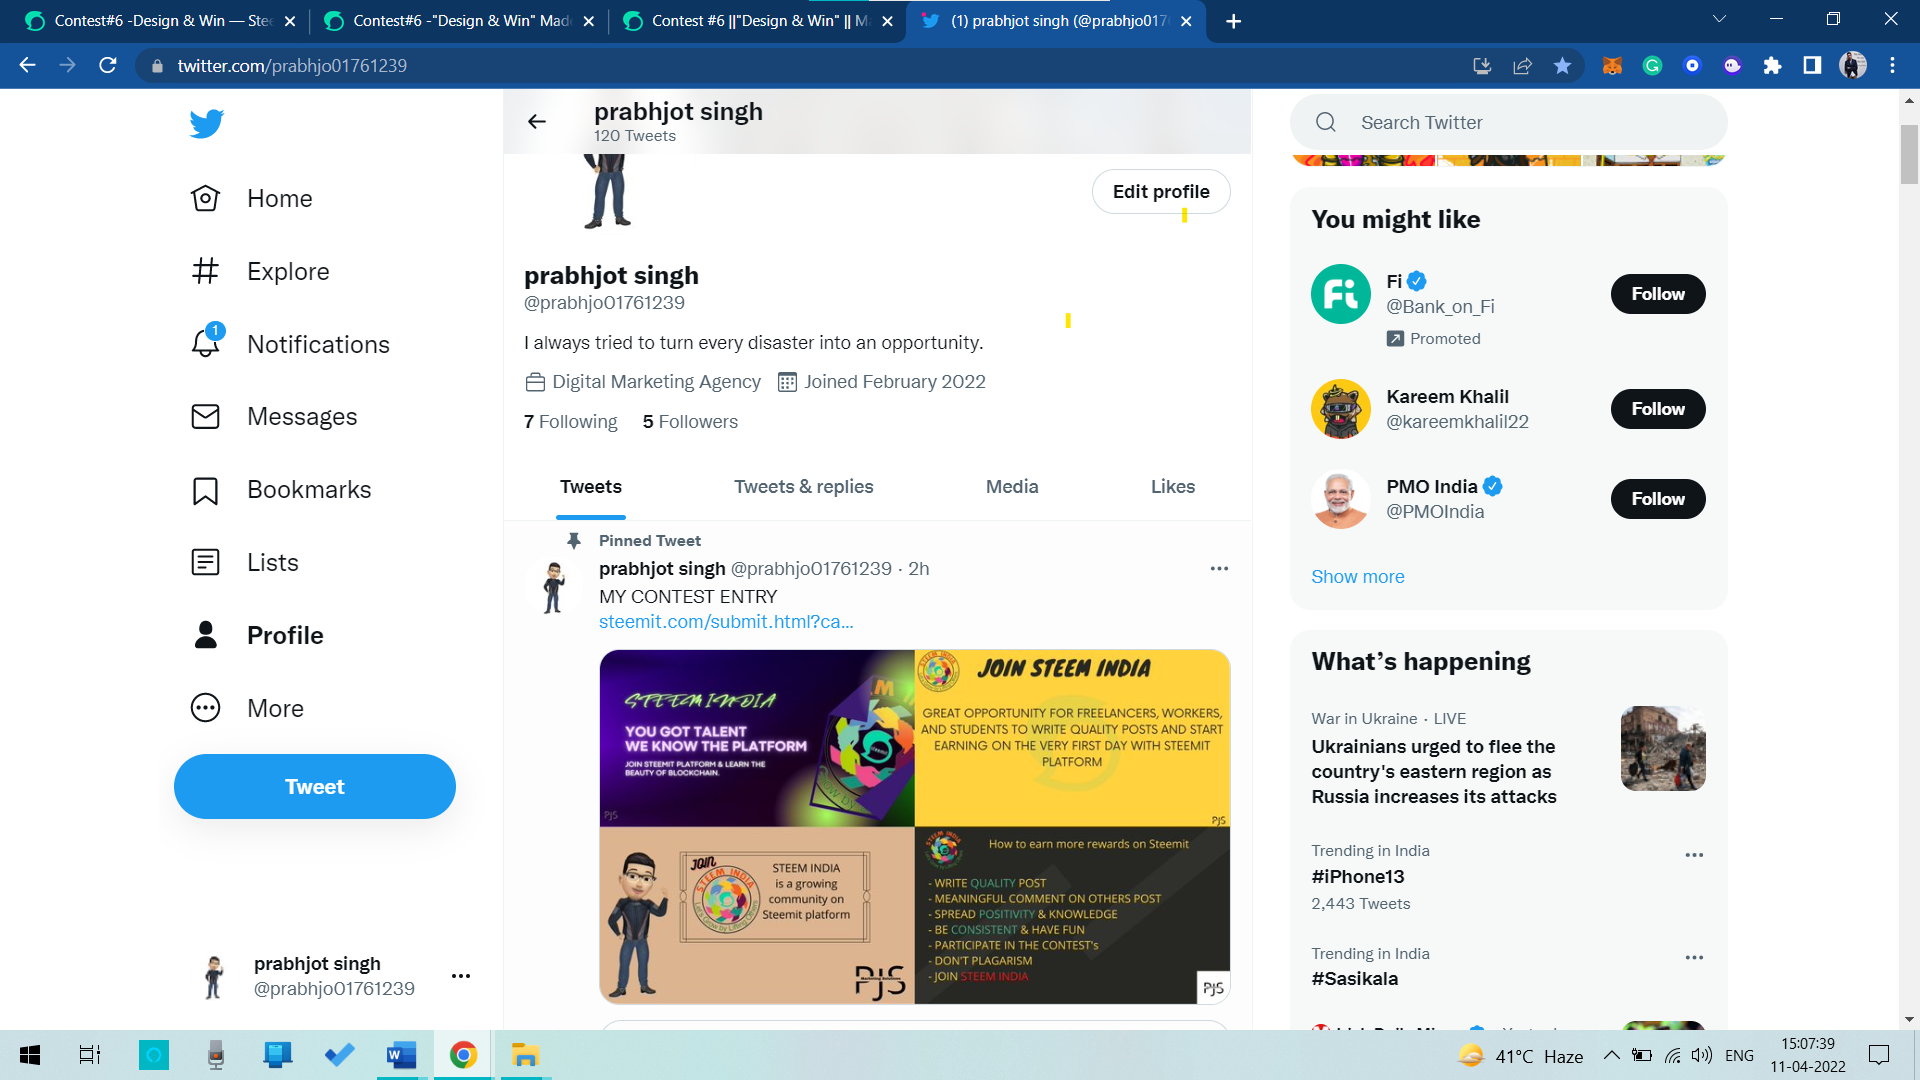Open the weather 41°C Haze widget
The image size is (1920, 1080).
1520,1056
